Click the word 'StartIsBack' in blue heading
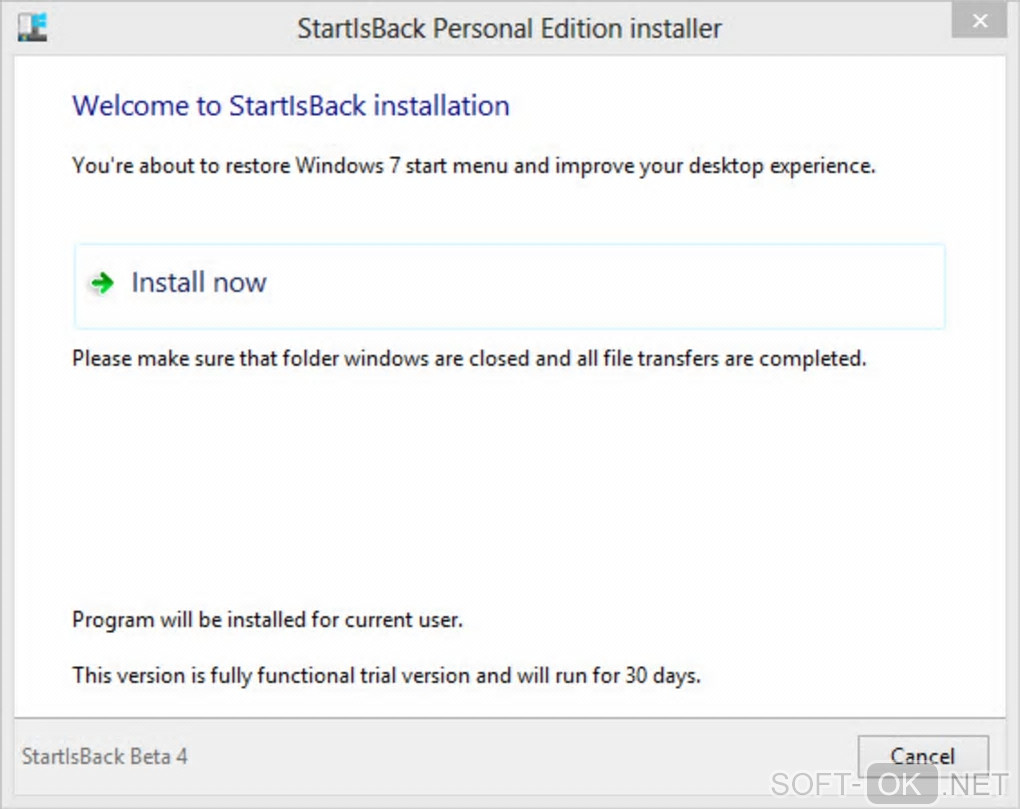The width and height of the screenshot is (1020, 809). [297, 106]
